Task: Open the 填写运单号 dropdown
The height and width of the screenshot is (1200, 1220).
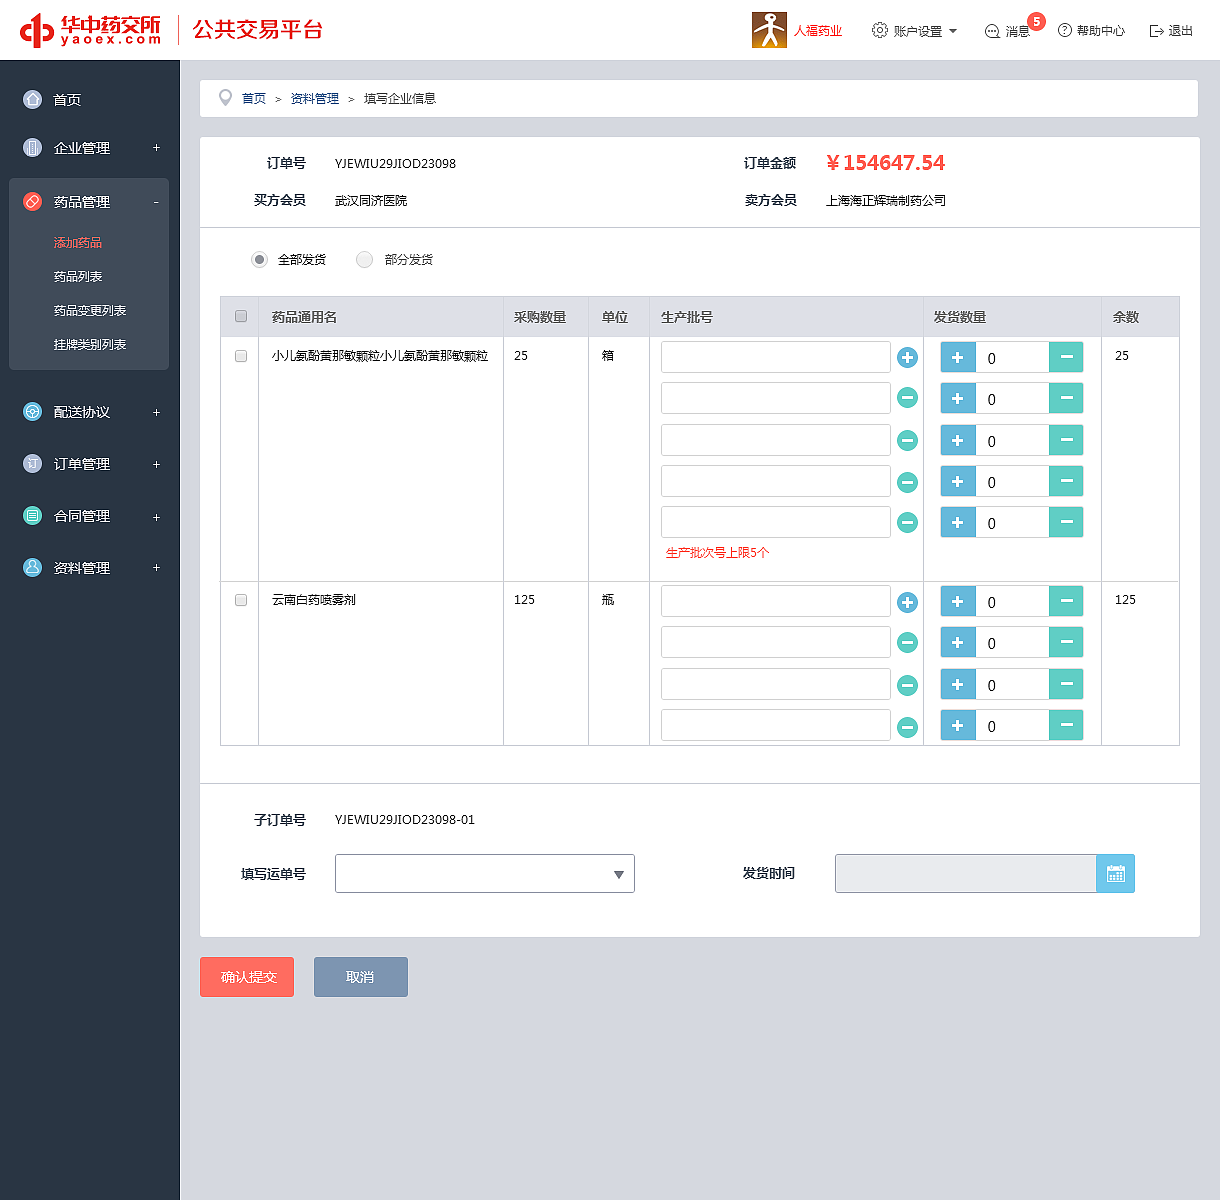Action: pyautogui.click(x=485, y=874)
